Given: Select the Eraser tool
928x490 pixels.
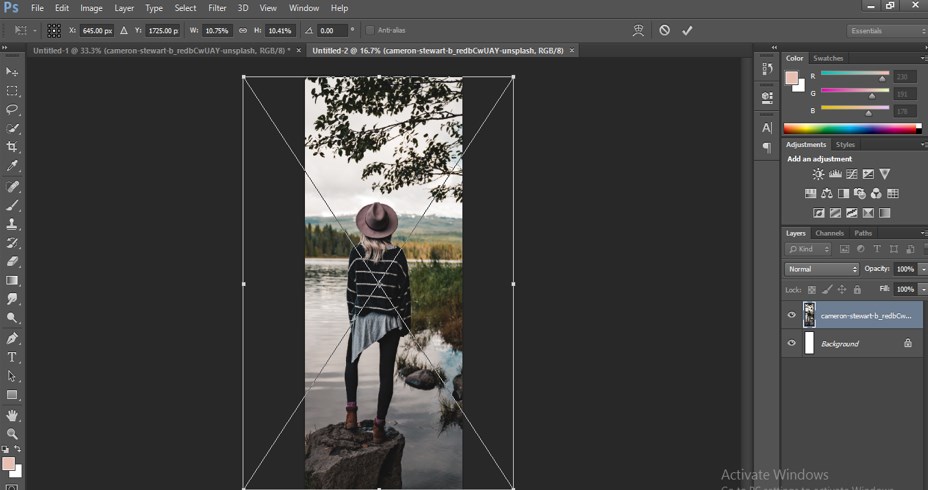Looking at the screenshot, I should (12, 262).
